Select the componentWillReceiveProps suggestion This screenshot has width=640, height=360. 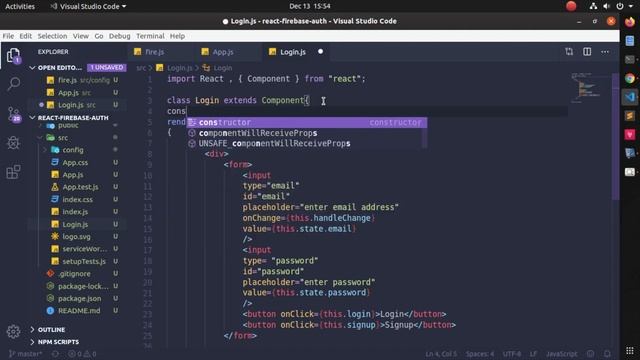point(307,133)
